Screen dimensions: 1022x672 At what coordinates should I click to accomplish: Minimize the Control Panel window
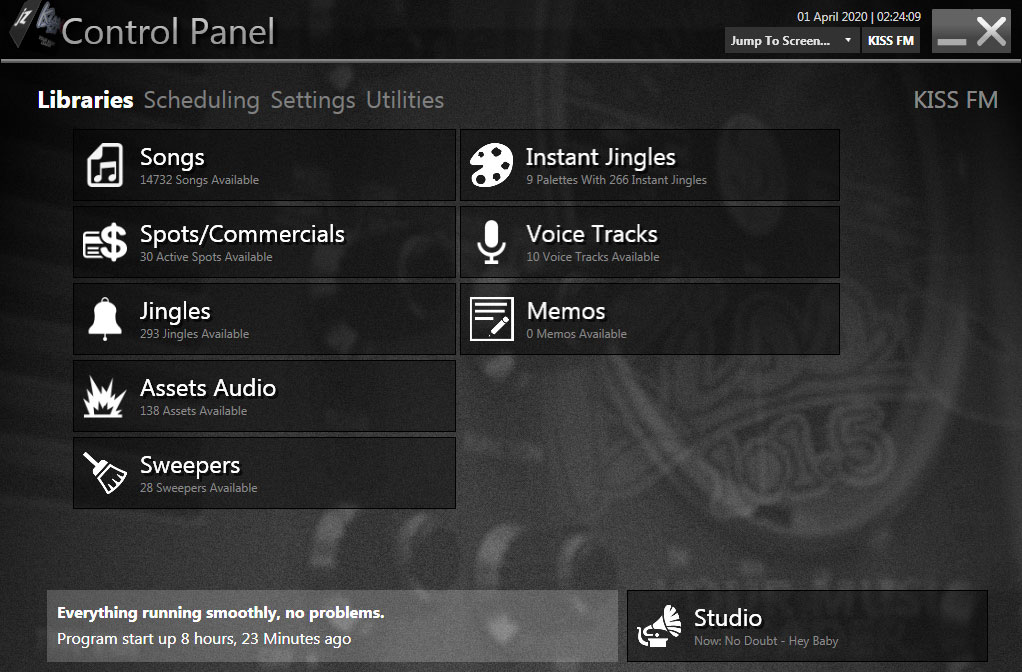click(952, 31)
